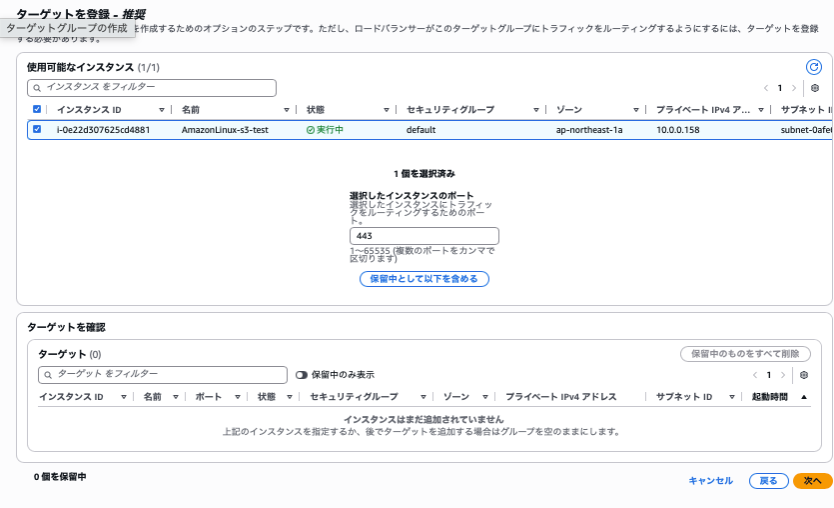Sort targets table by 起動時間 arrow
Viewport: 834px width, 508px height.
[804, 397]
